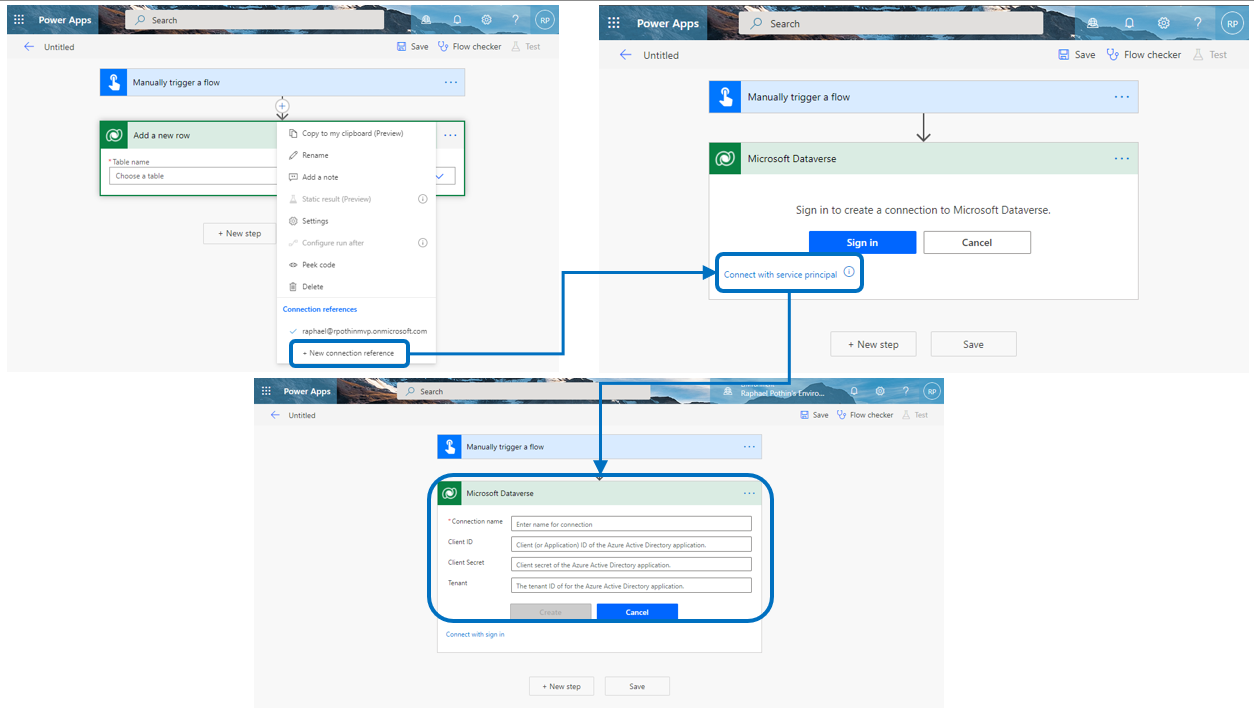
Task: Click the Save icon on the toolbar
Action: point(401,46)
